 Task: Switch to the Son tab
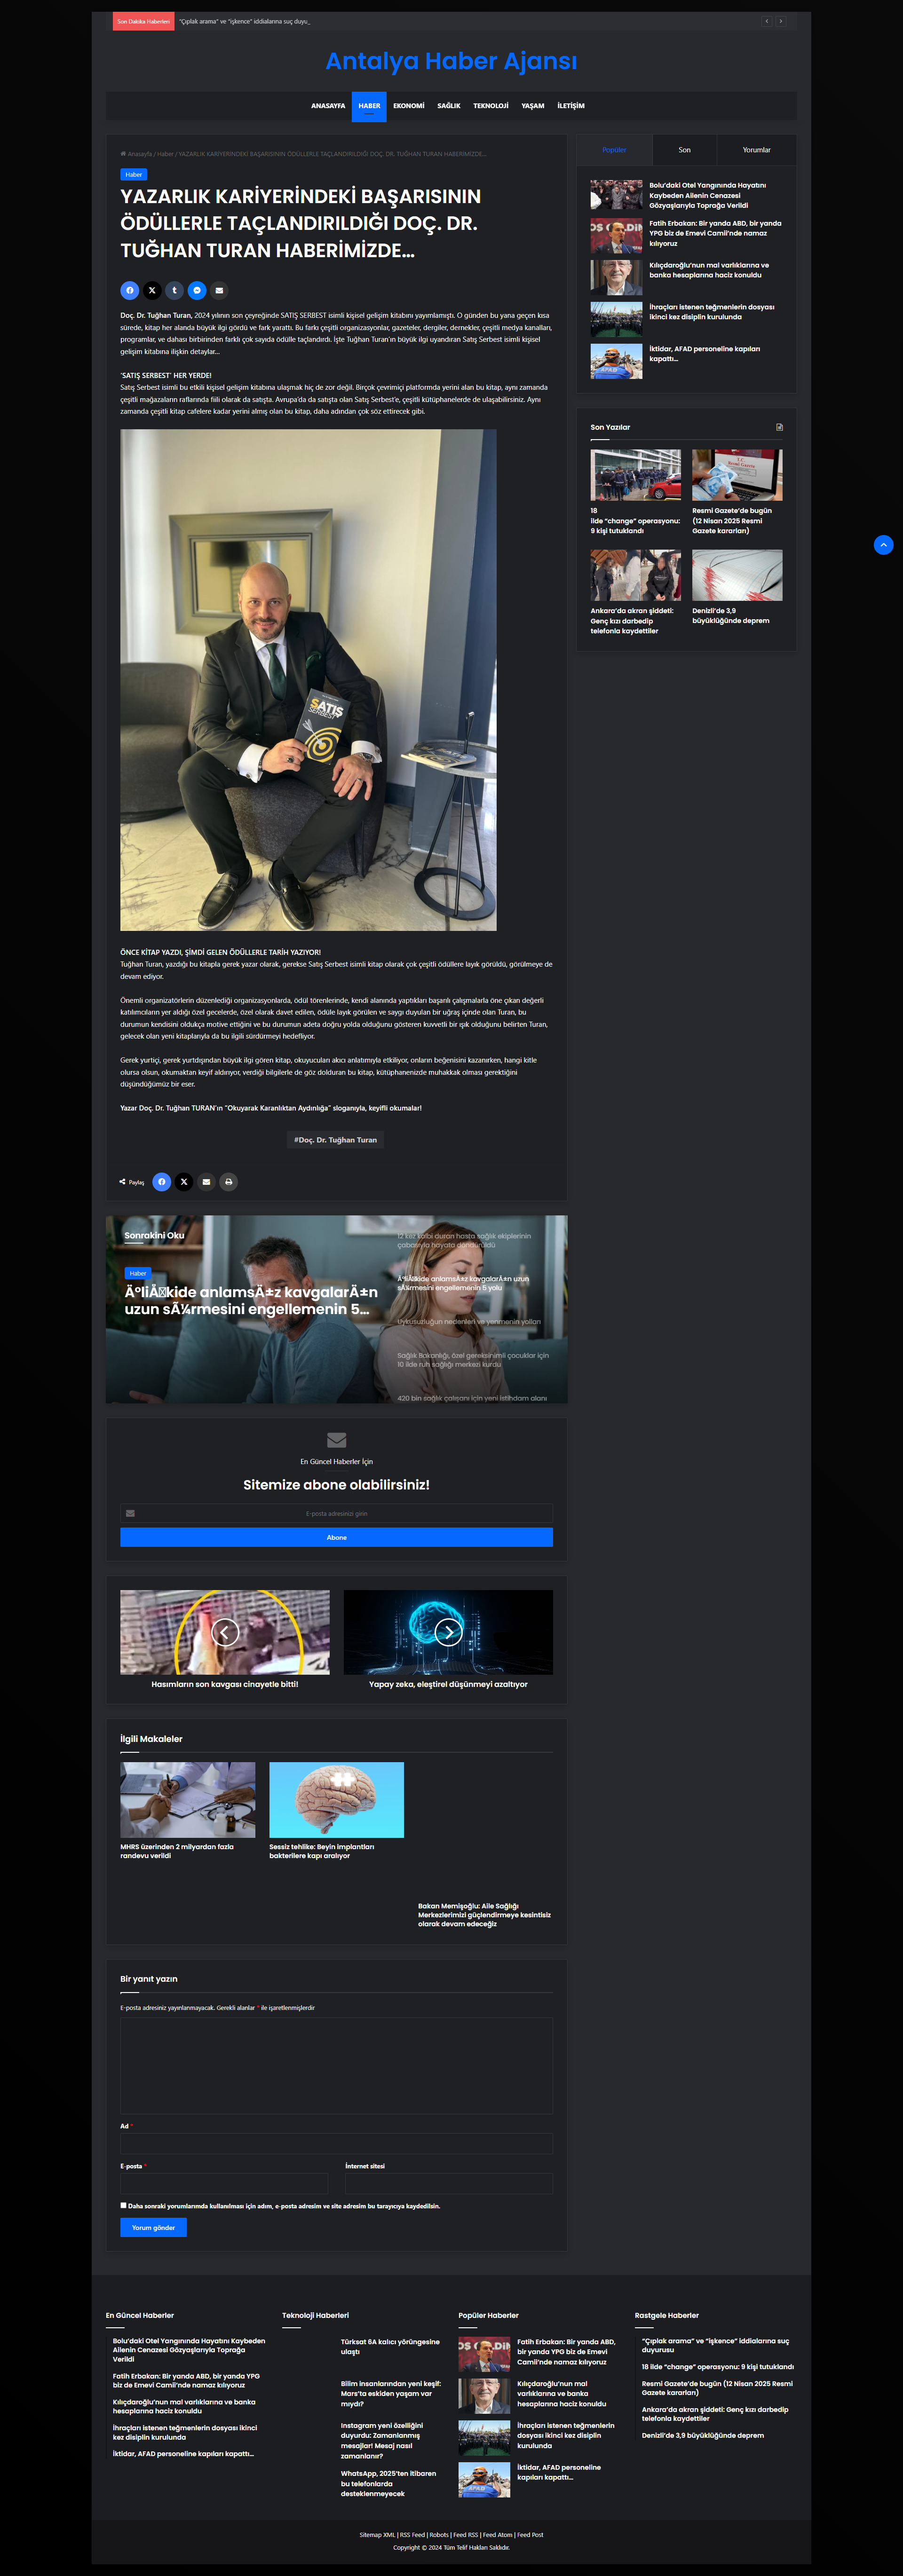click(x=684, y=150)
